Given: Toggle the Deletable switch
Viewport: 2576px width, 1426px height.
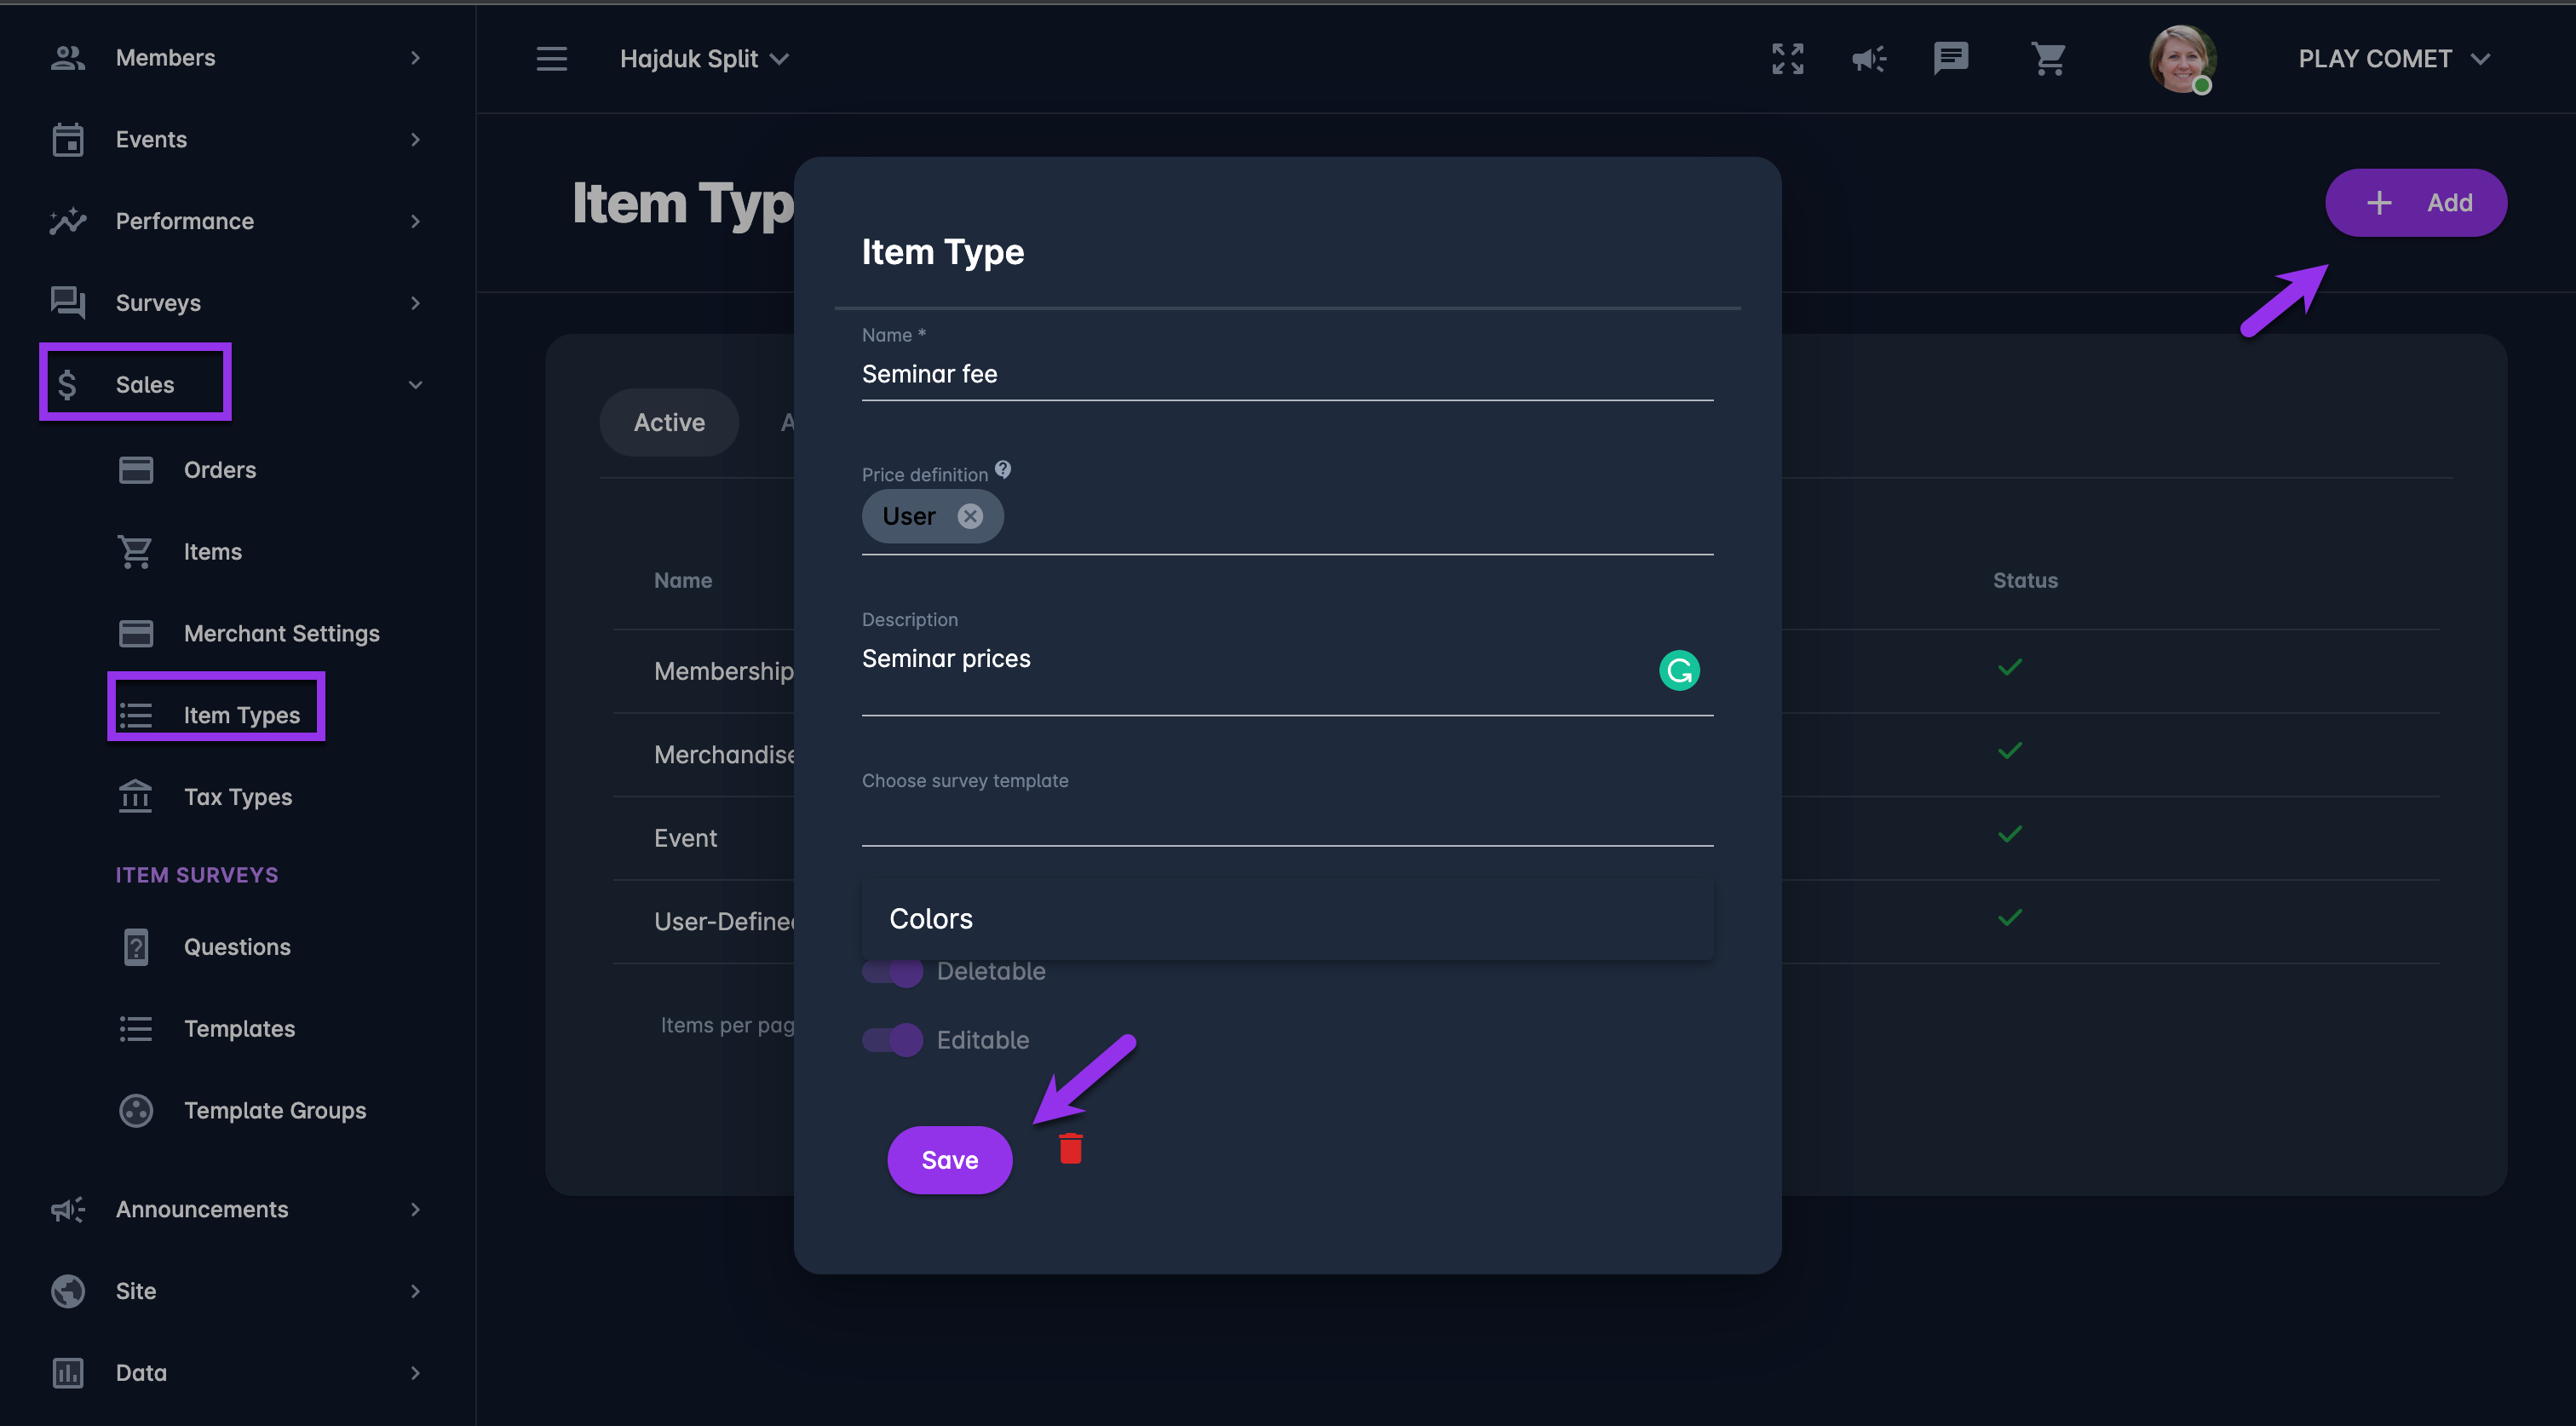Looking at the screenshot, I should click(x=893, y=971).
